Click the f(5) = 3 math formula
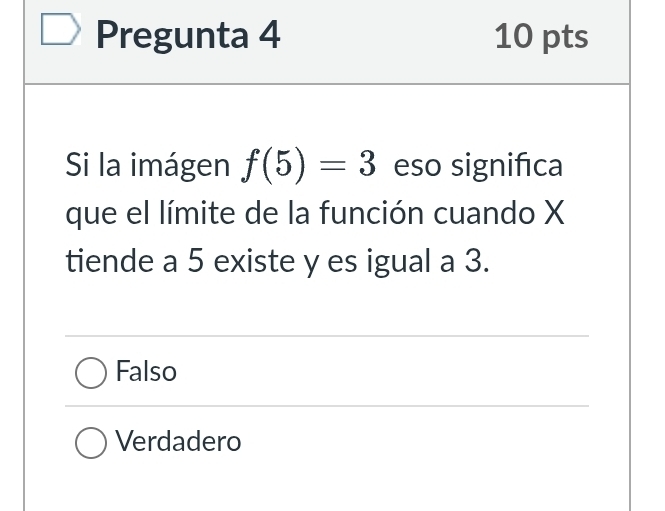The image size is (665, 511). click(307, 164)
